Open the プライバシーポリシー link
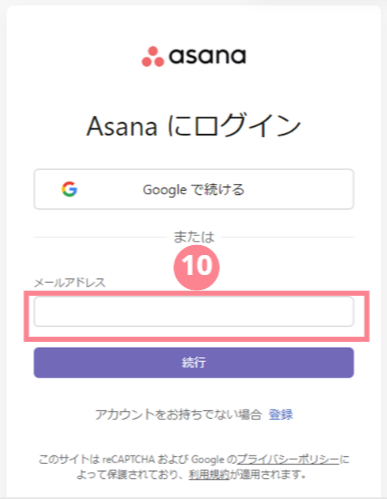The image size is (387, 499). 288,459
